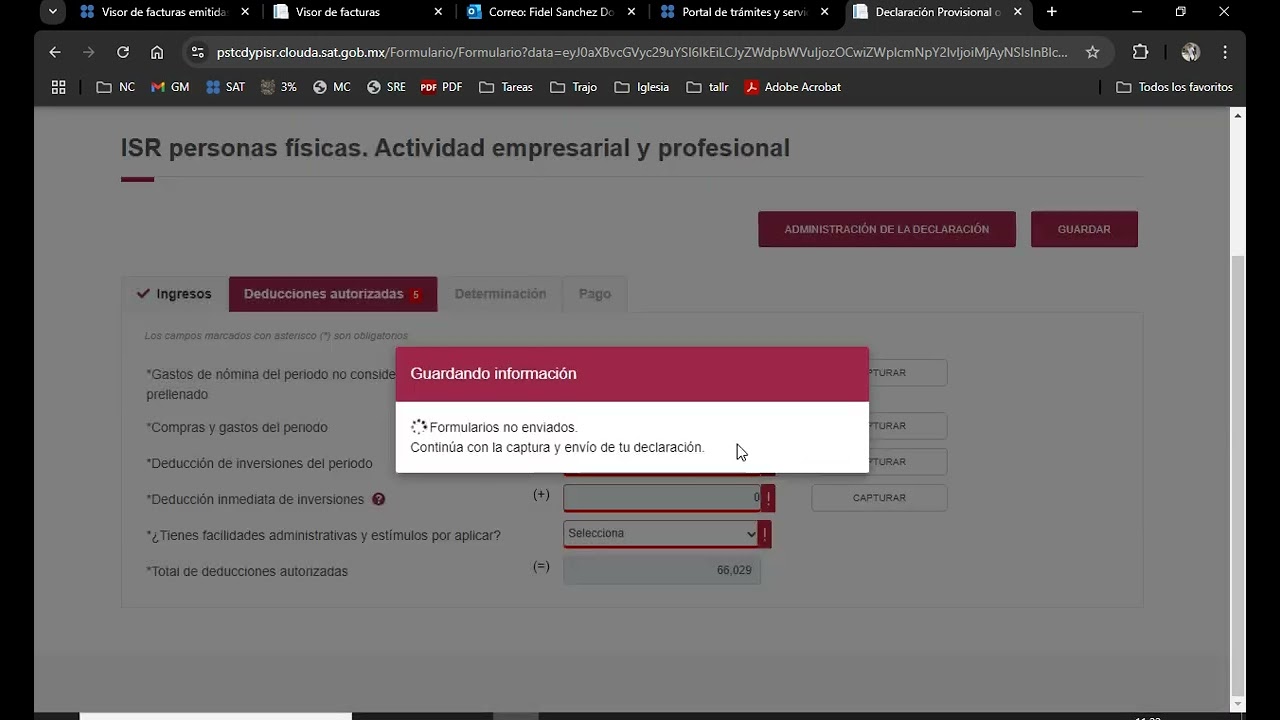This screenshot has width=1280, height=720.
Task: Click the Total de deducciones autorizadas field
Action: pyautogui.click(x=662, y=570)
